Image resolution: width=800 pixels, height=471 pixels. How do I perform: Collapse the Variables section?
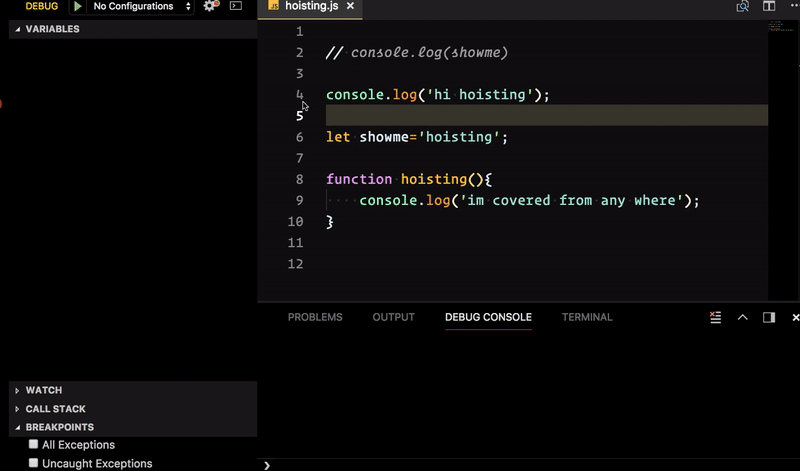coord(52,29)
